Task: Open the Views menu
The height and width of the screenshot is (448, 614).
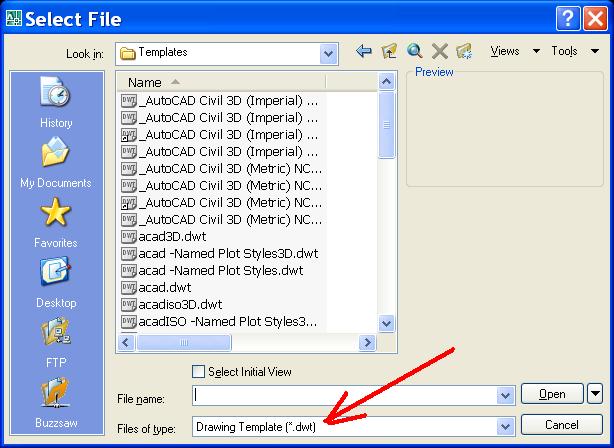Action: [515, 51]
